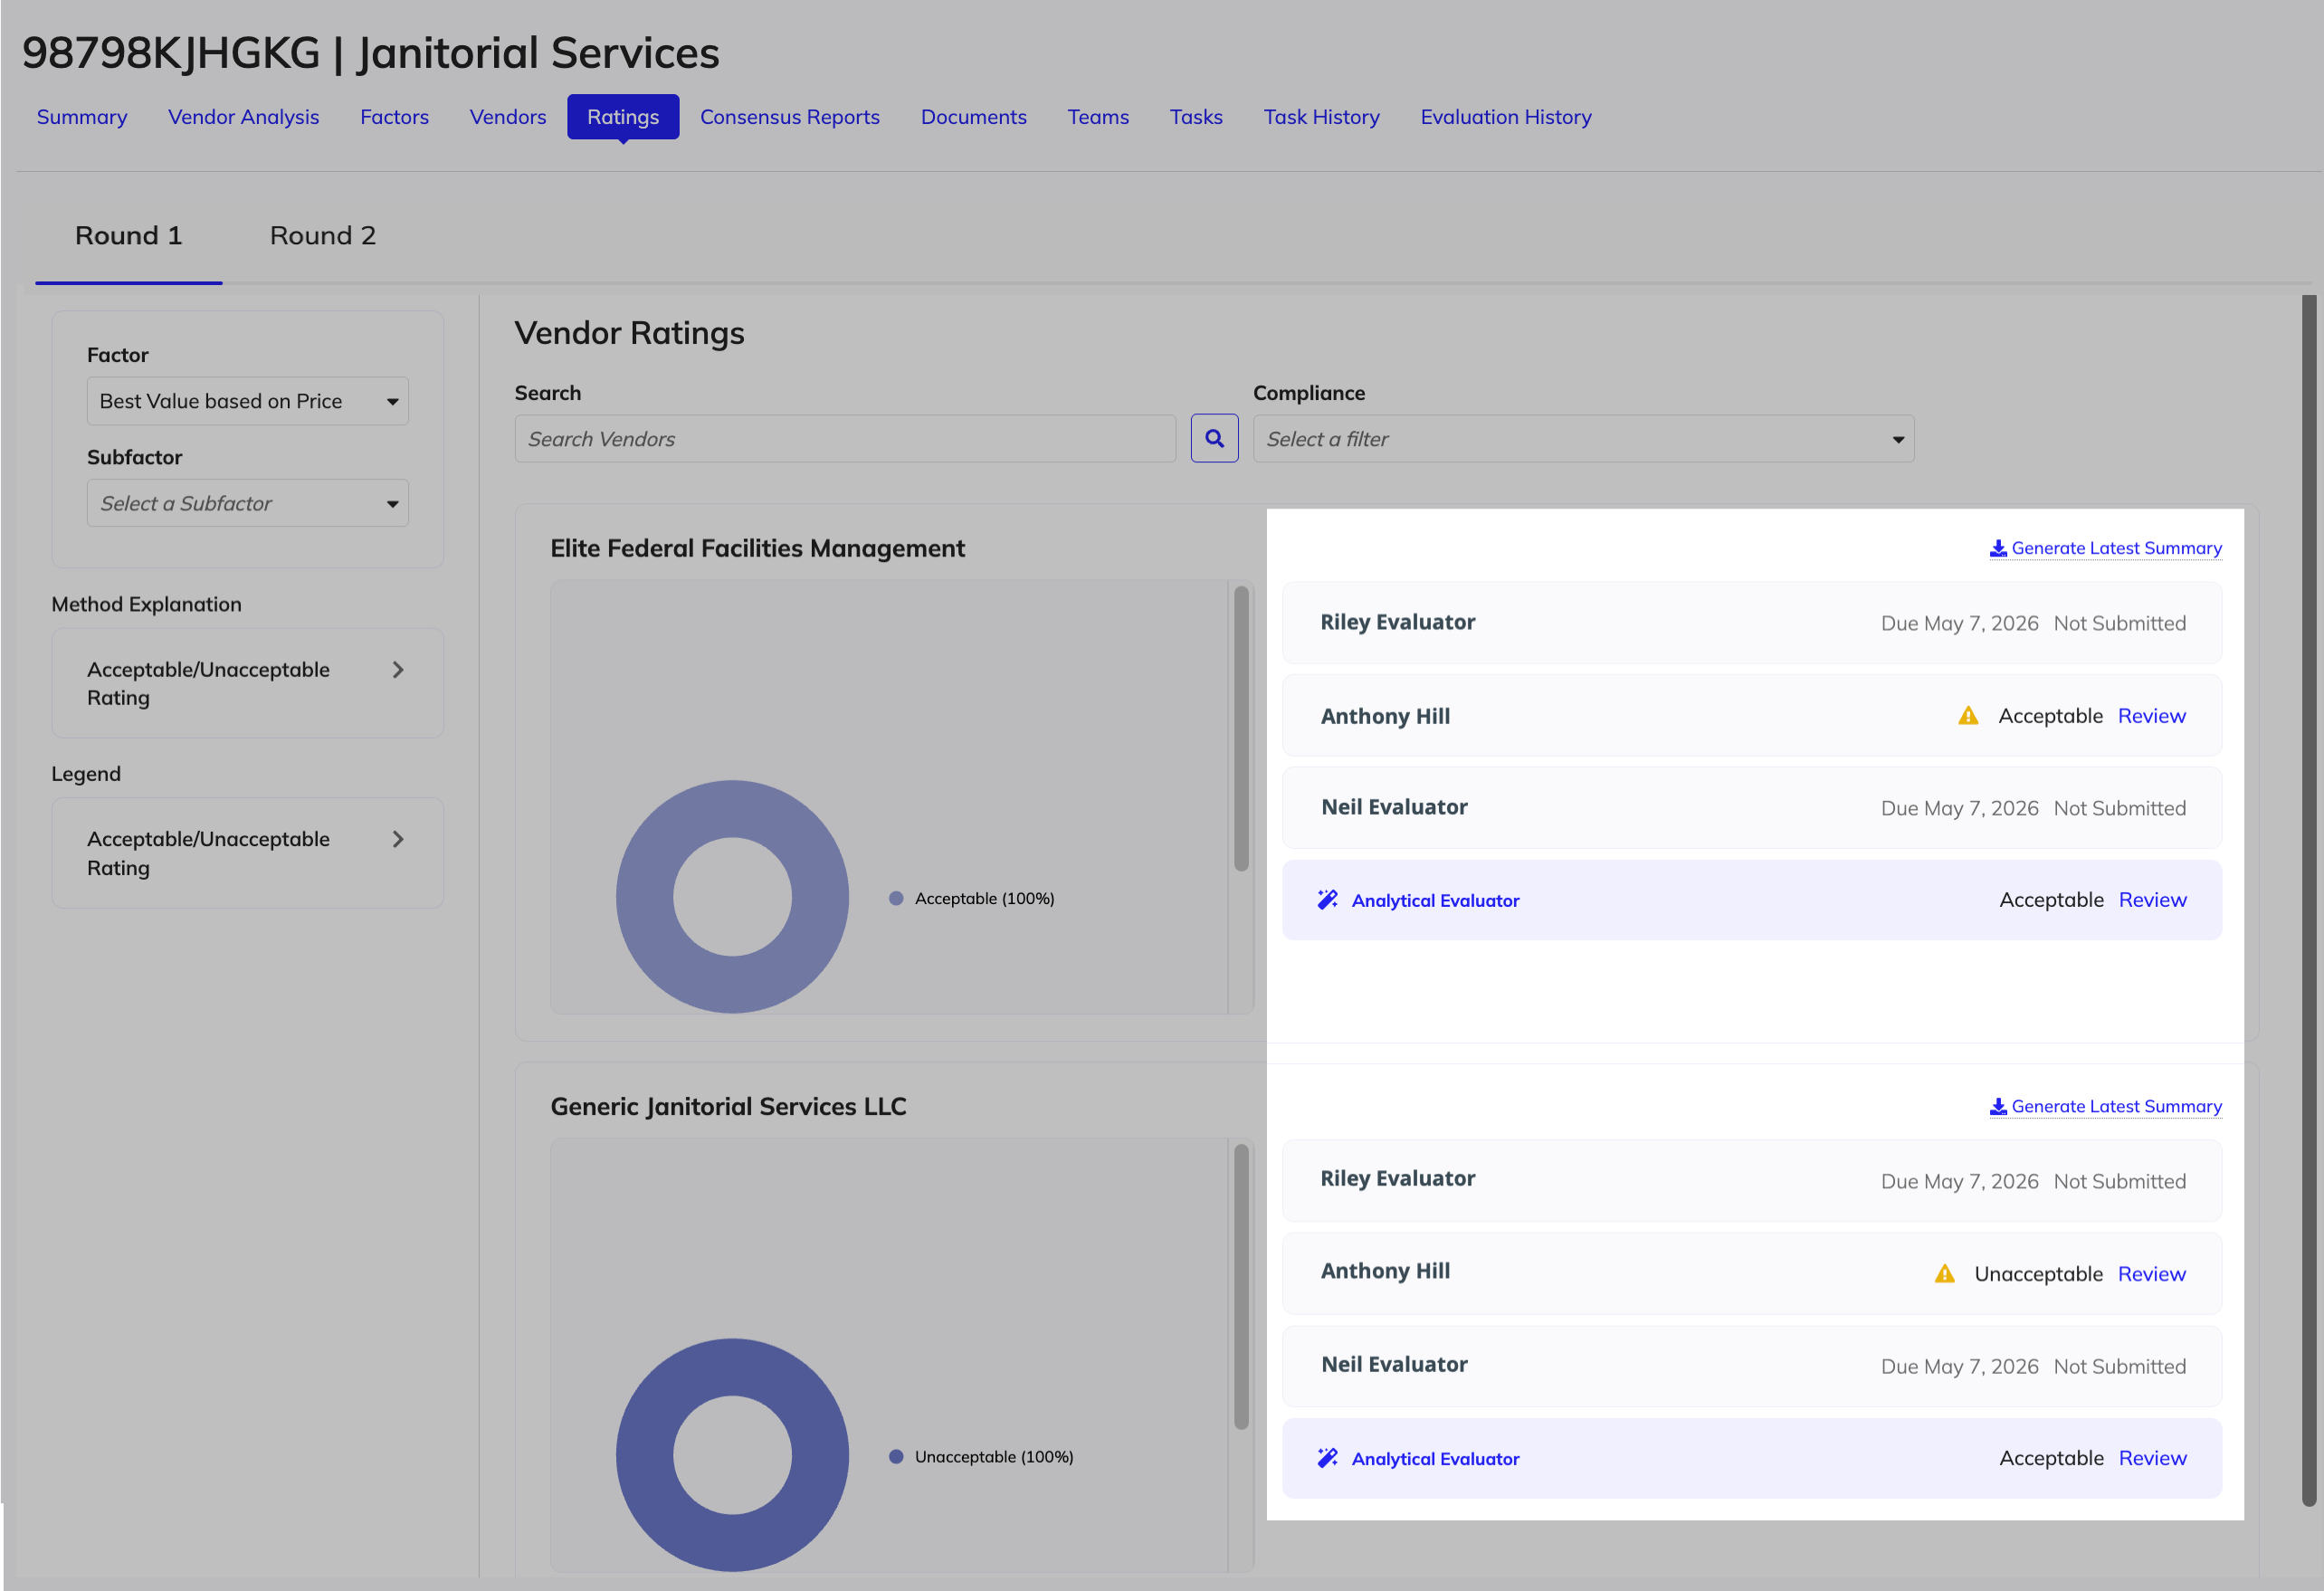Click the Acceptable (100%) legend dot

(x=896, y=898)
